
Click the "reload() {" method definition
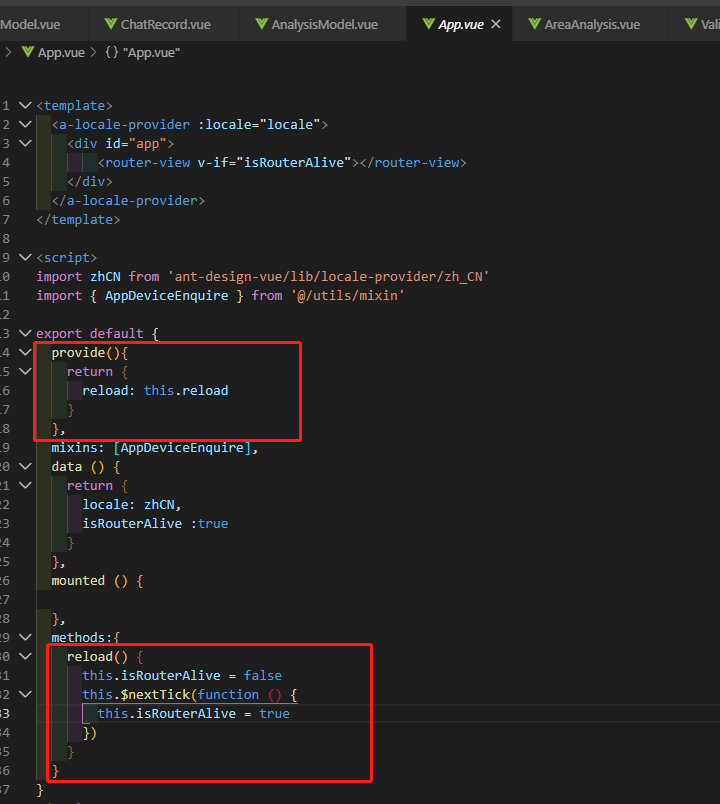105,656
